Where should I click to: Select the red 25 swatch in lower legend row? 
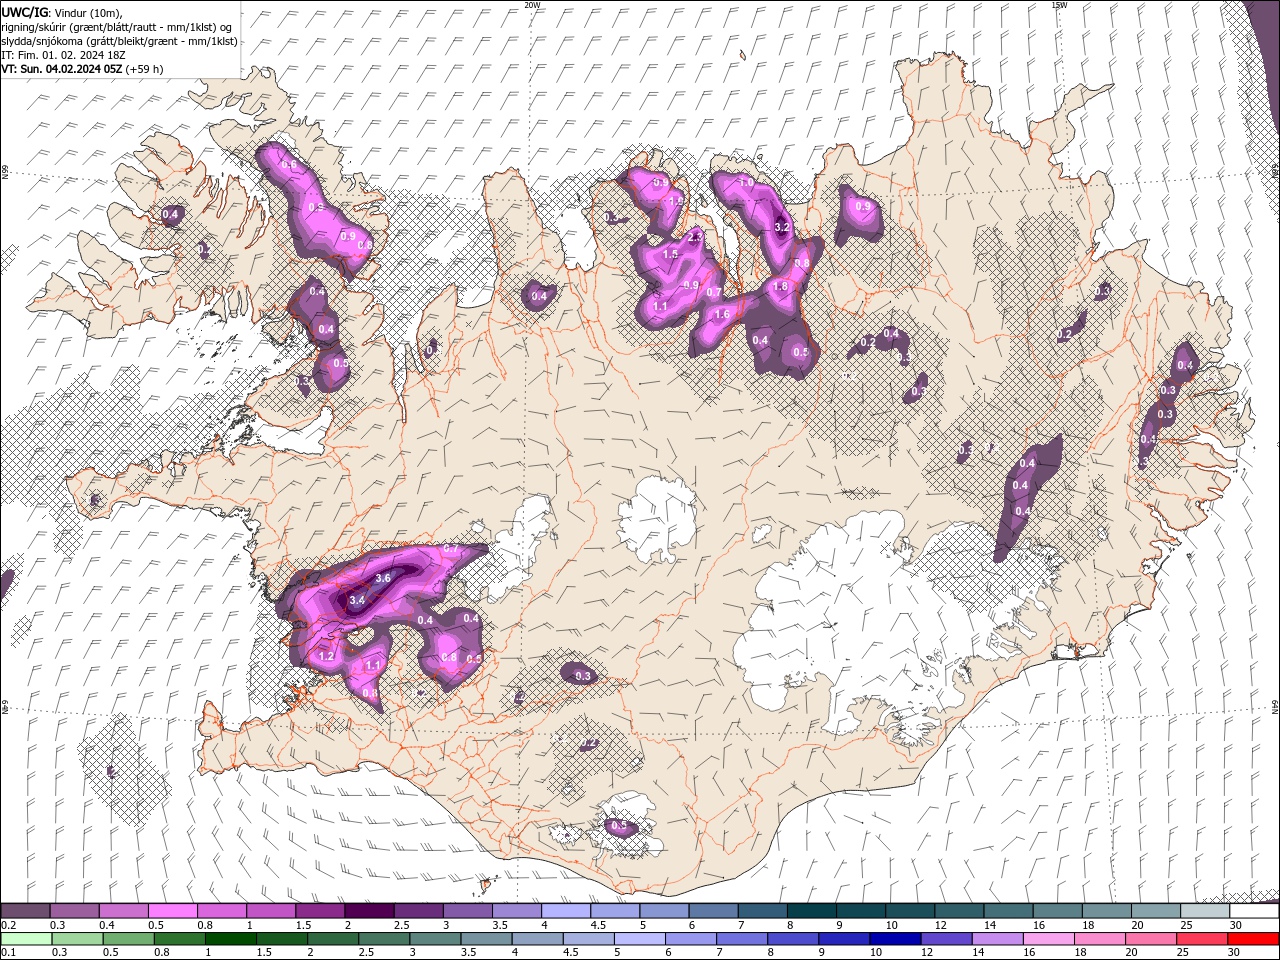click(x=1202, y=939)
